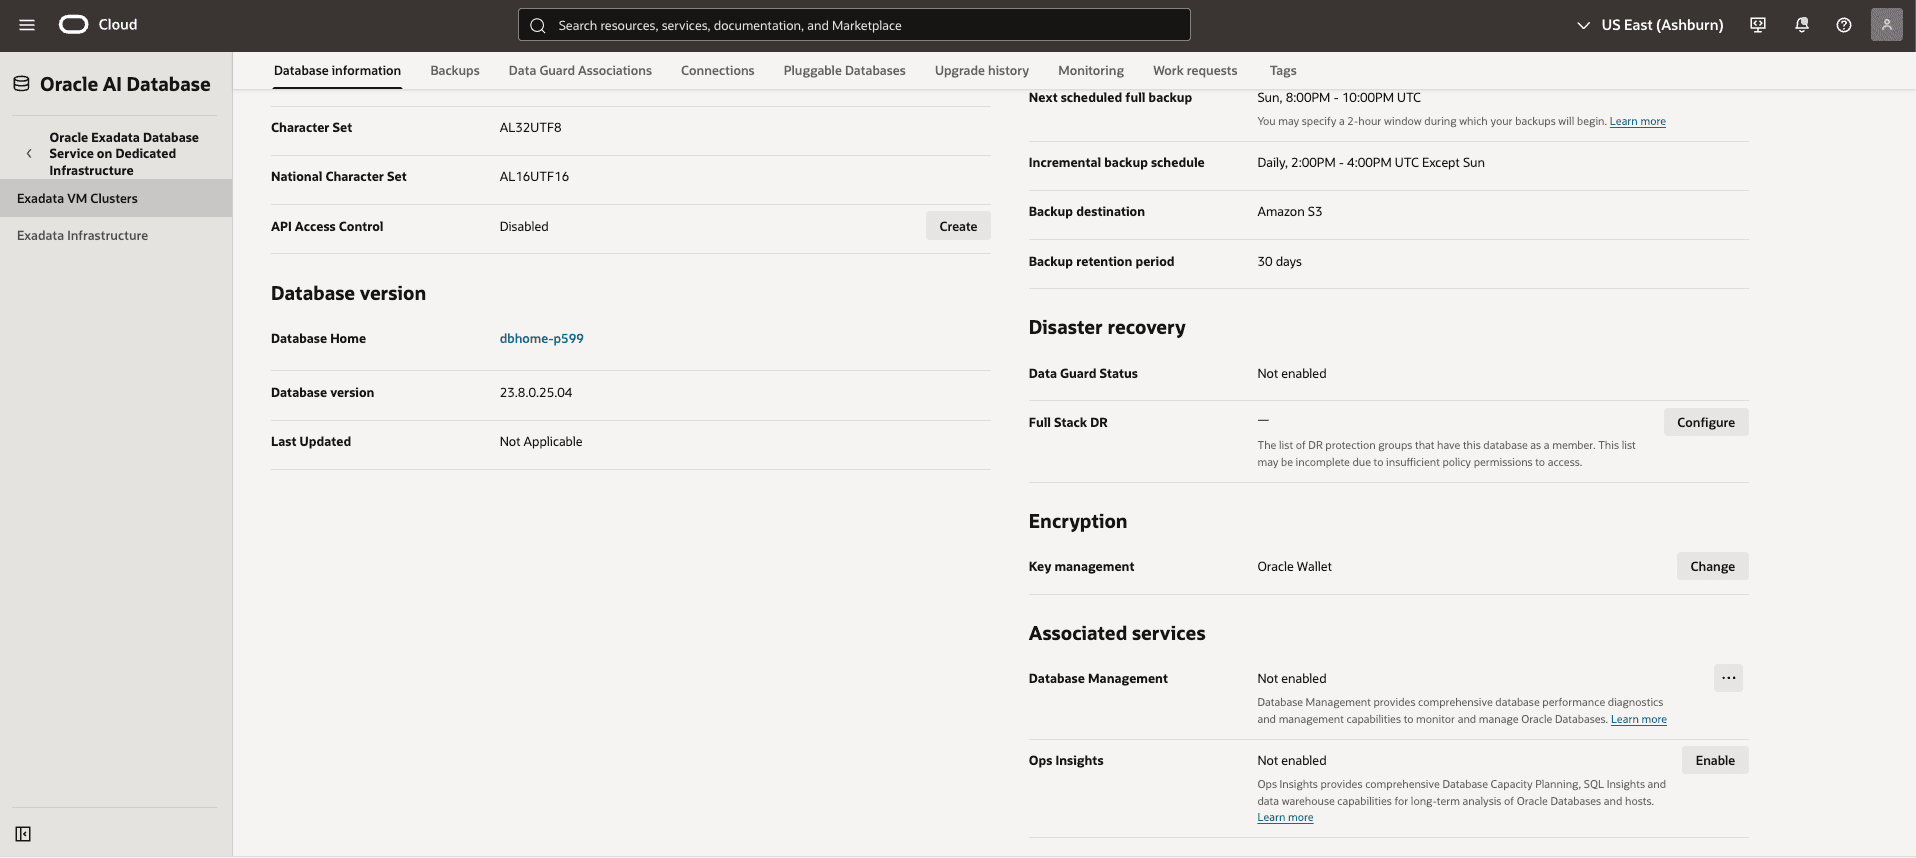The image size is (1916, 858).
Task: Open the dbhome-p599 Database Home link
Action: (x=542, y=339)
